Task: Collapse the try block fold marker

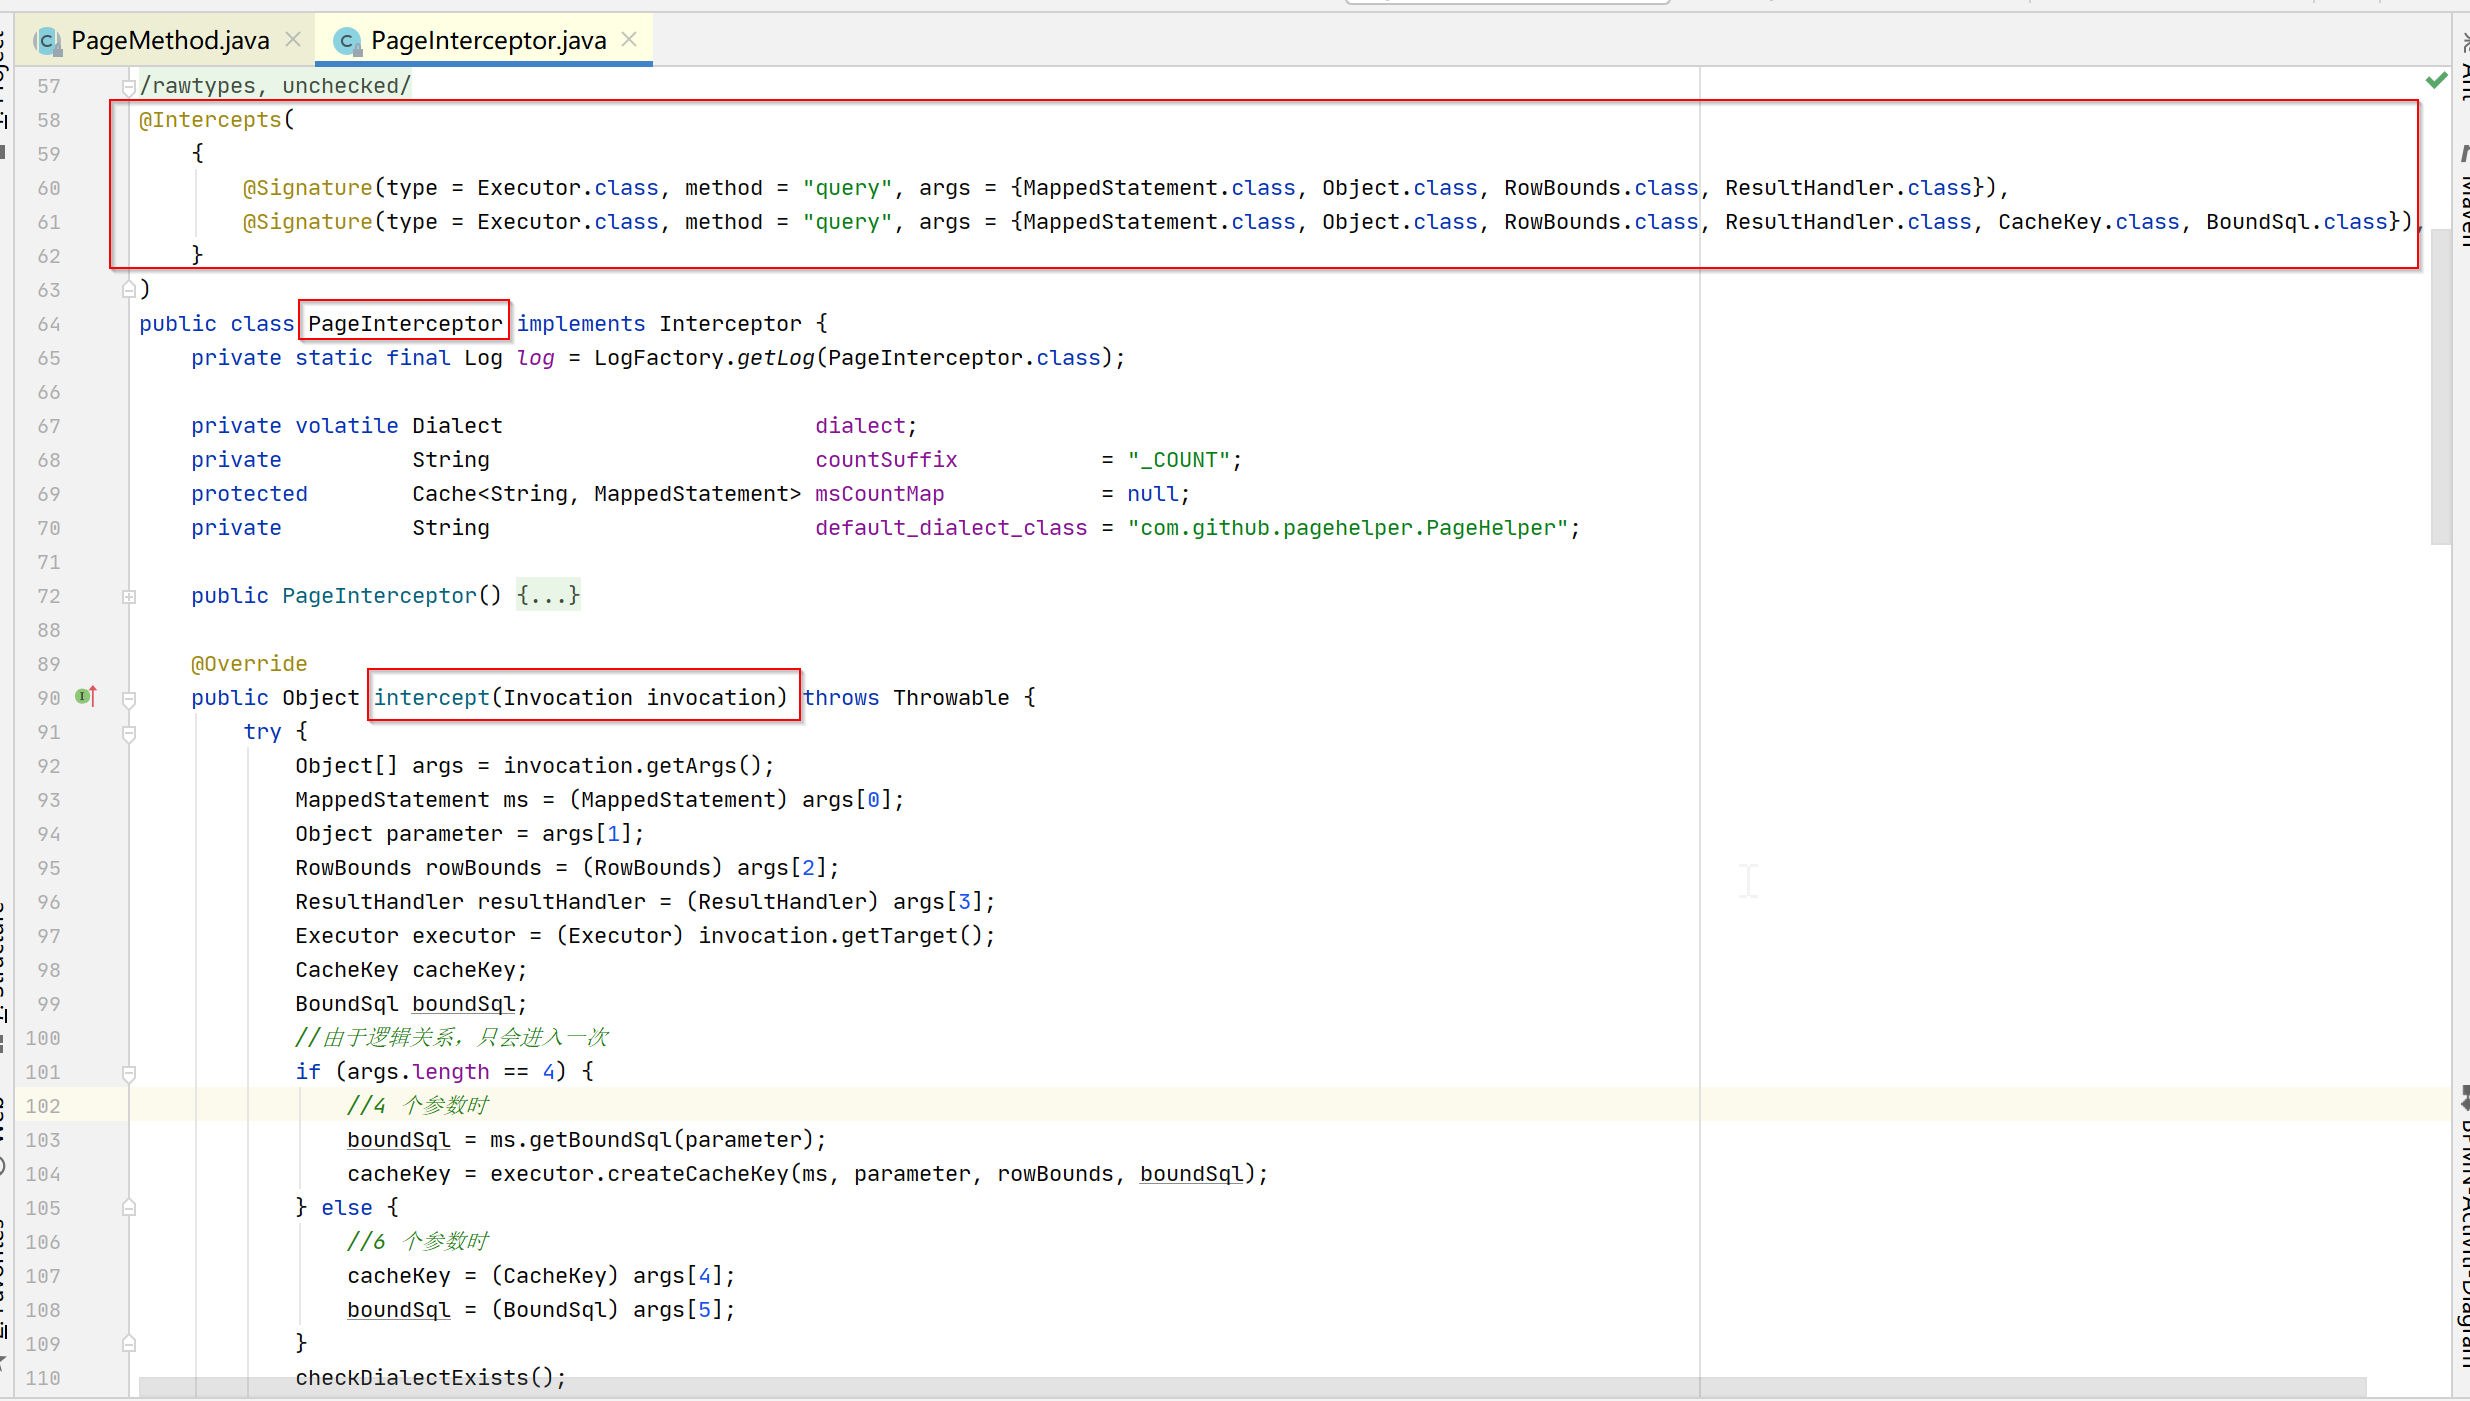Action: [129, 733]
